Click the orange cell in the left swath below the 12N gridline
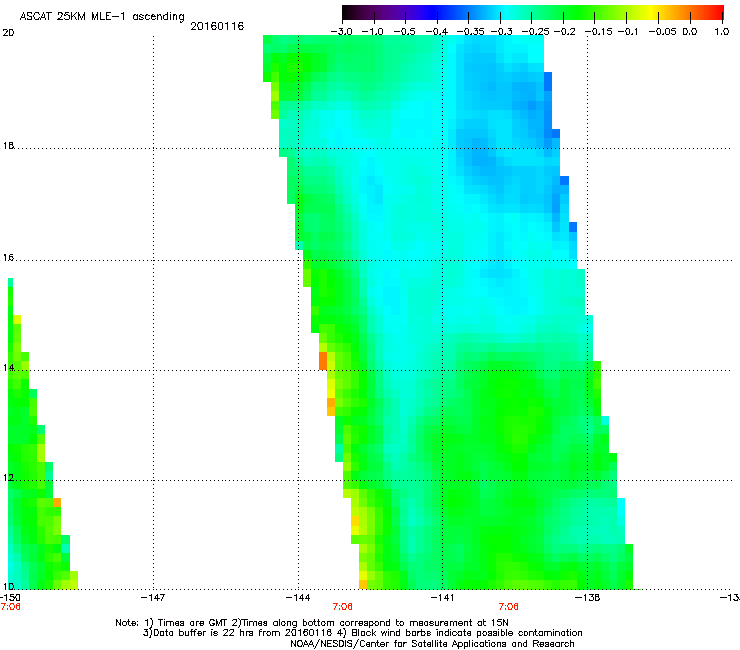This screenshot has height=650, width=740. coord(57,502)
